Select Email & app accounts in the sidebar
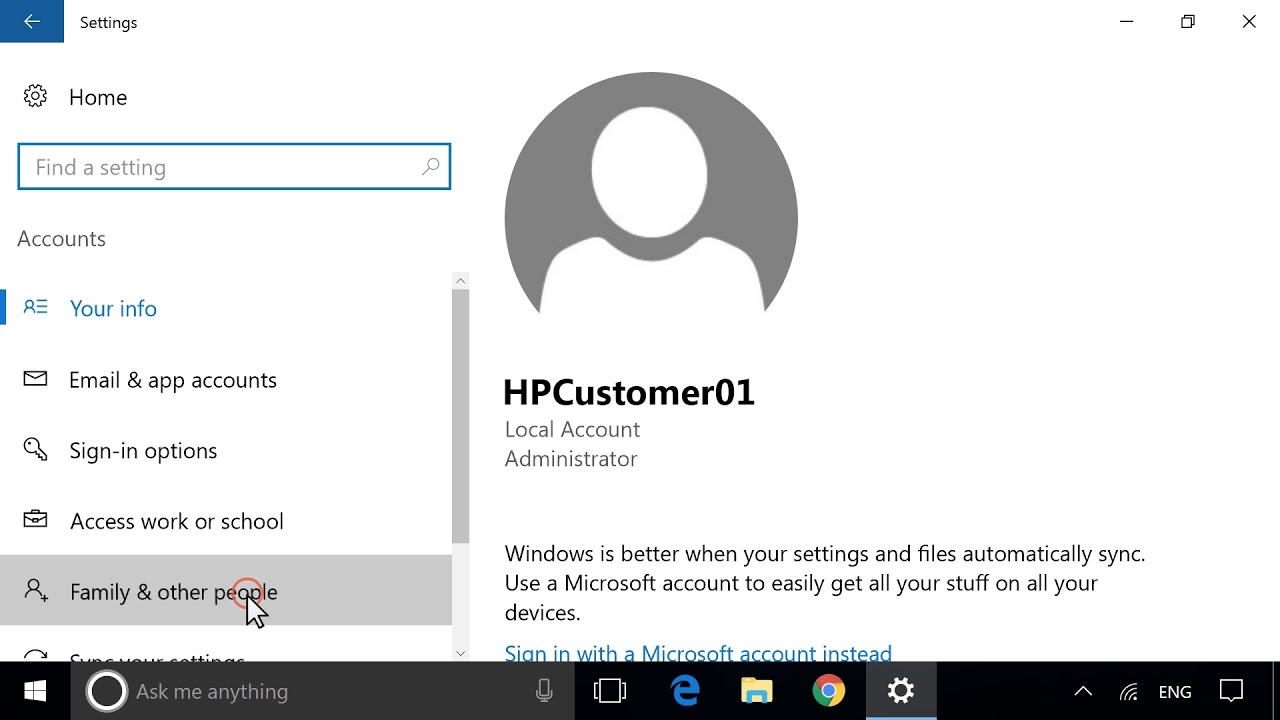 click(226, 379)
